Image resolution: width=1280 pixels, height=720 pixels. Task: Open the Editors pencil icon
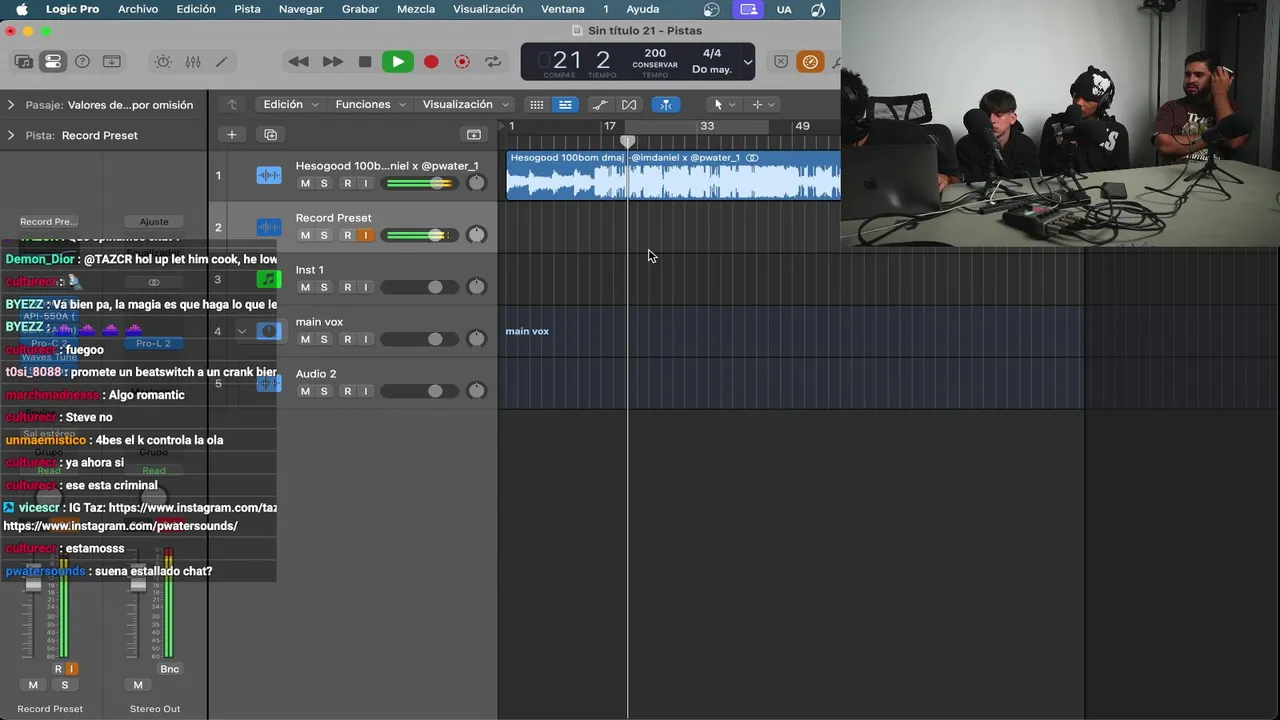coord(221,62)
